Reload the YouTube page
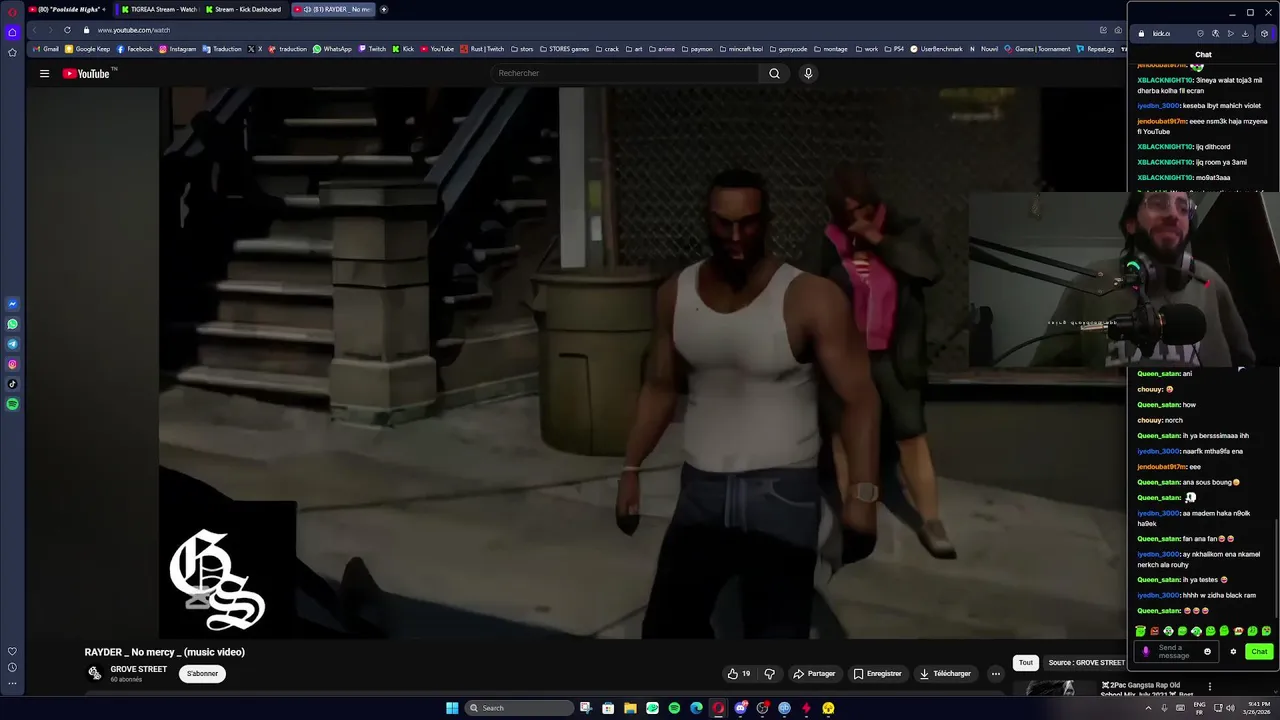 click(67, 30)
